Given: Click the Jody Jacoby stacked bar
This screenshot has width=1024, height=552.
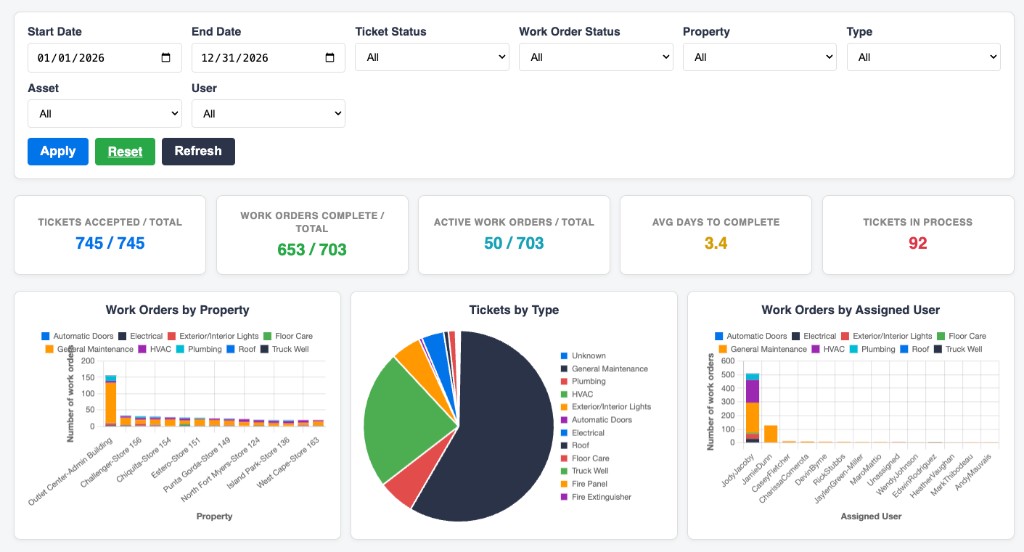Looking at the screenshot, I should click(752, 408).
